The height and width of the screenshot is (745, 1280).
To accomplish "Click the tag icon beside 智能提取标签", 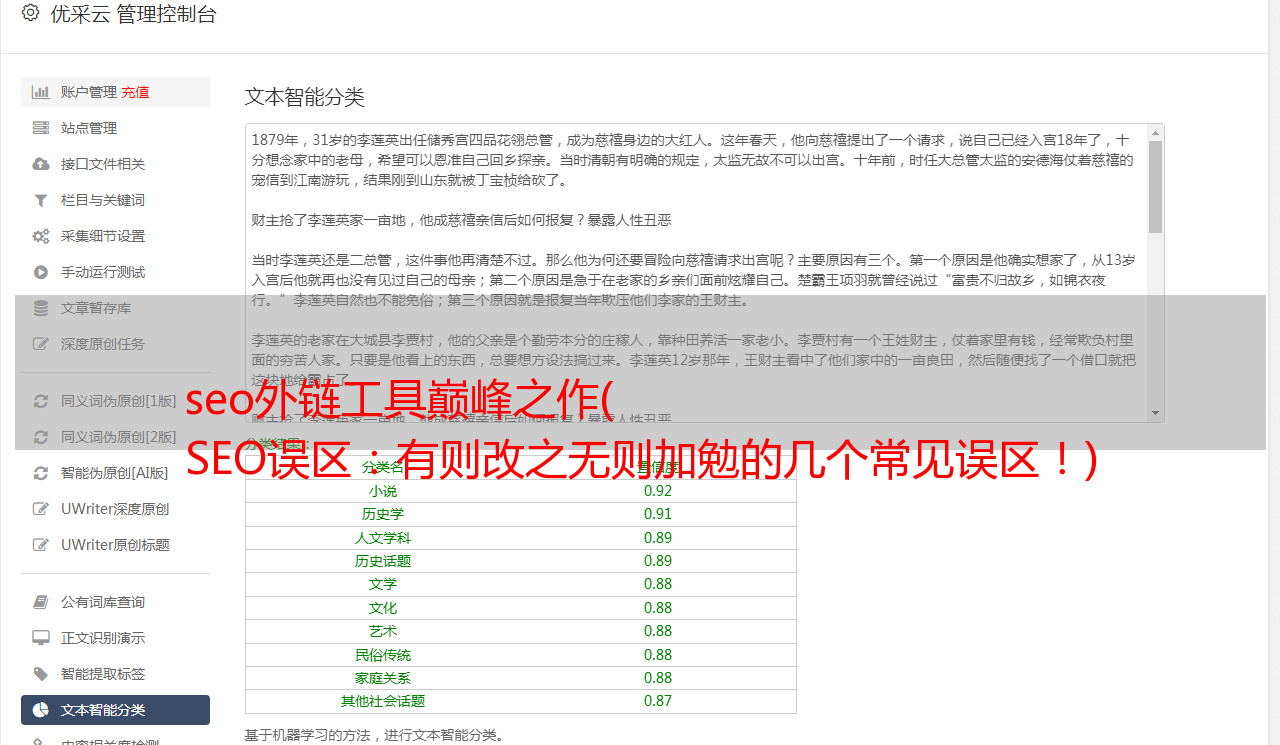I will point(41,674).
